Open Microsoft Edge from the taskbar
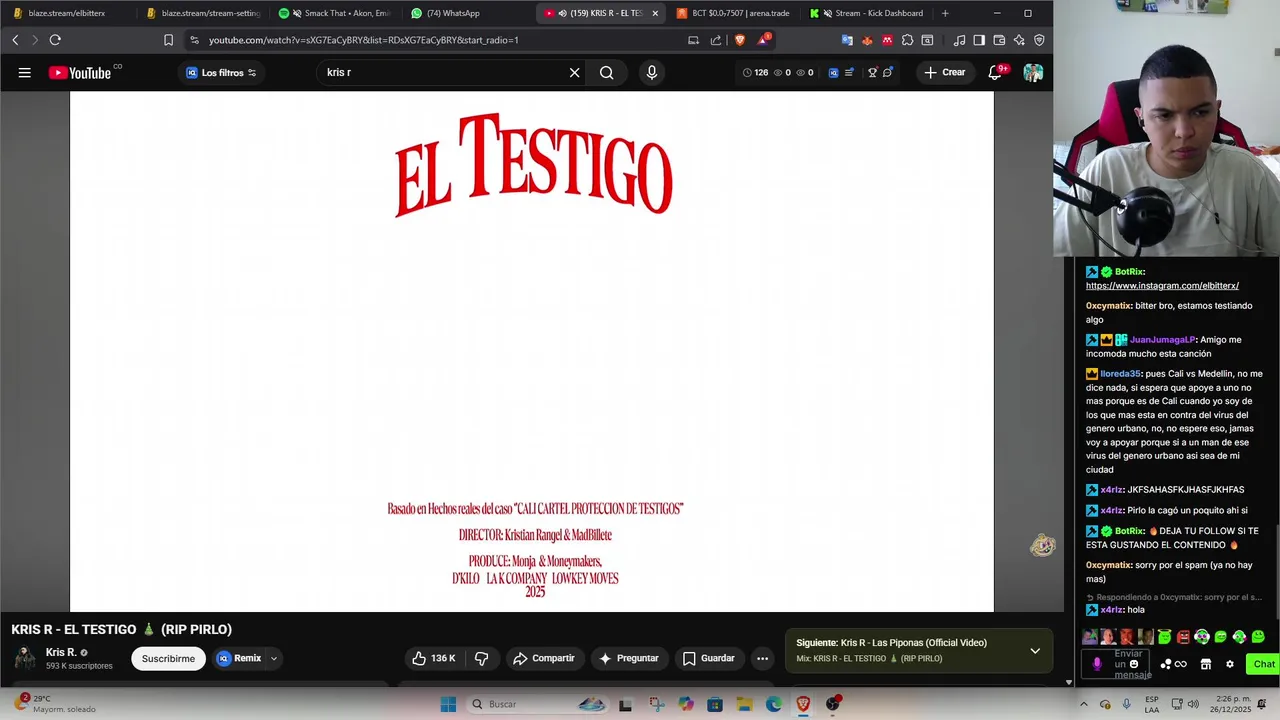The image size is (1280, 720). (x=774, y=704)
